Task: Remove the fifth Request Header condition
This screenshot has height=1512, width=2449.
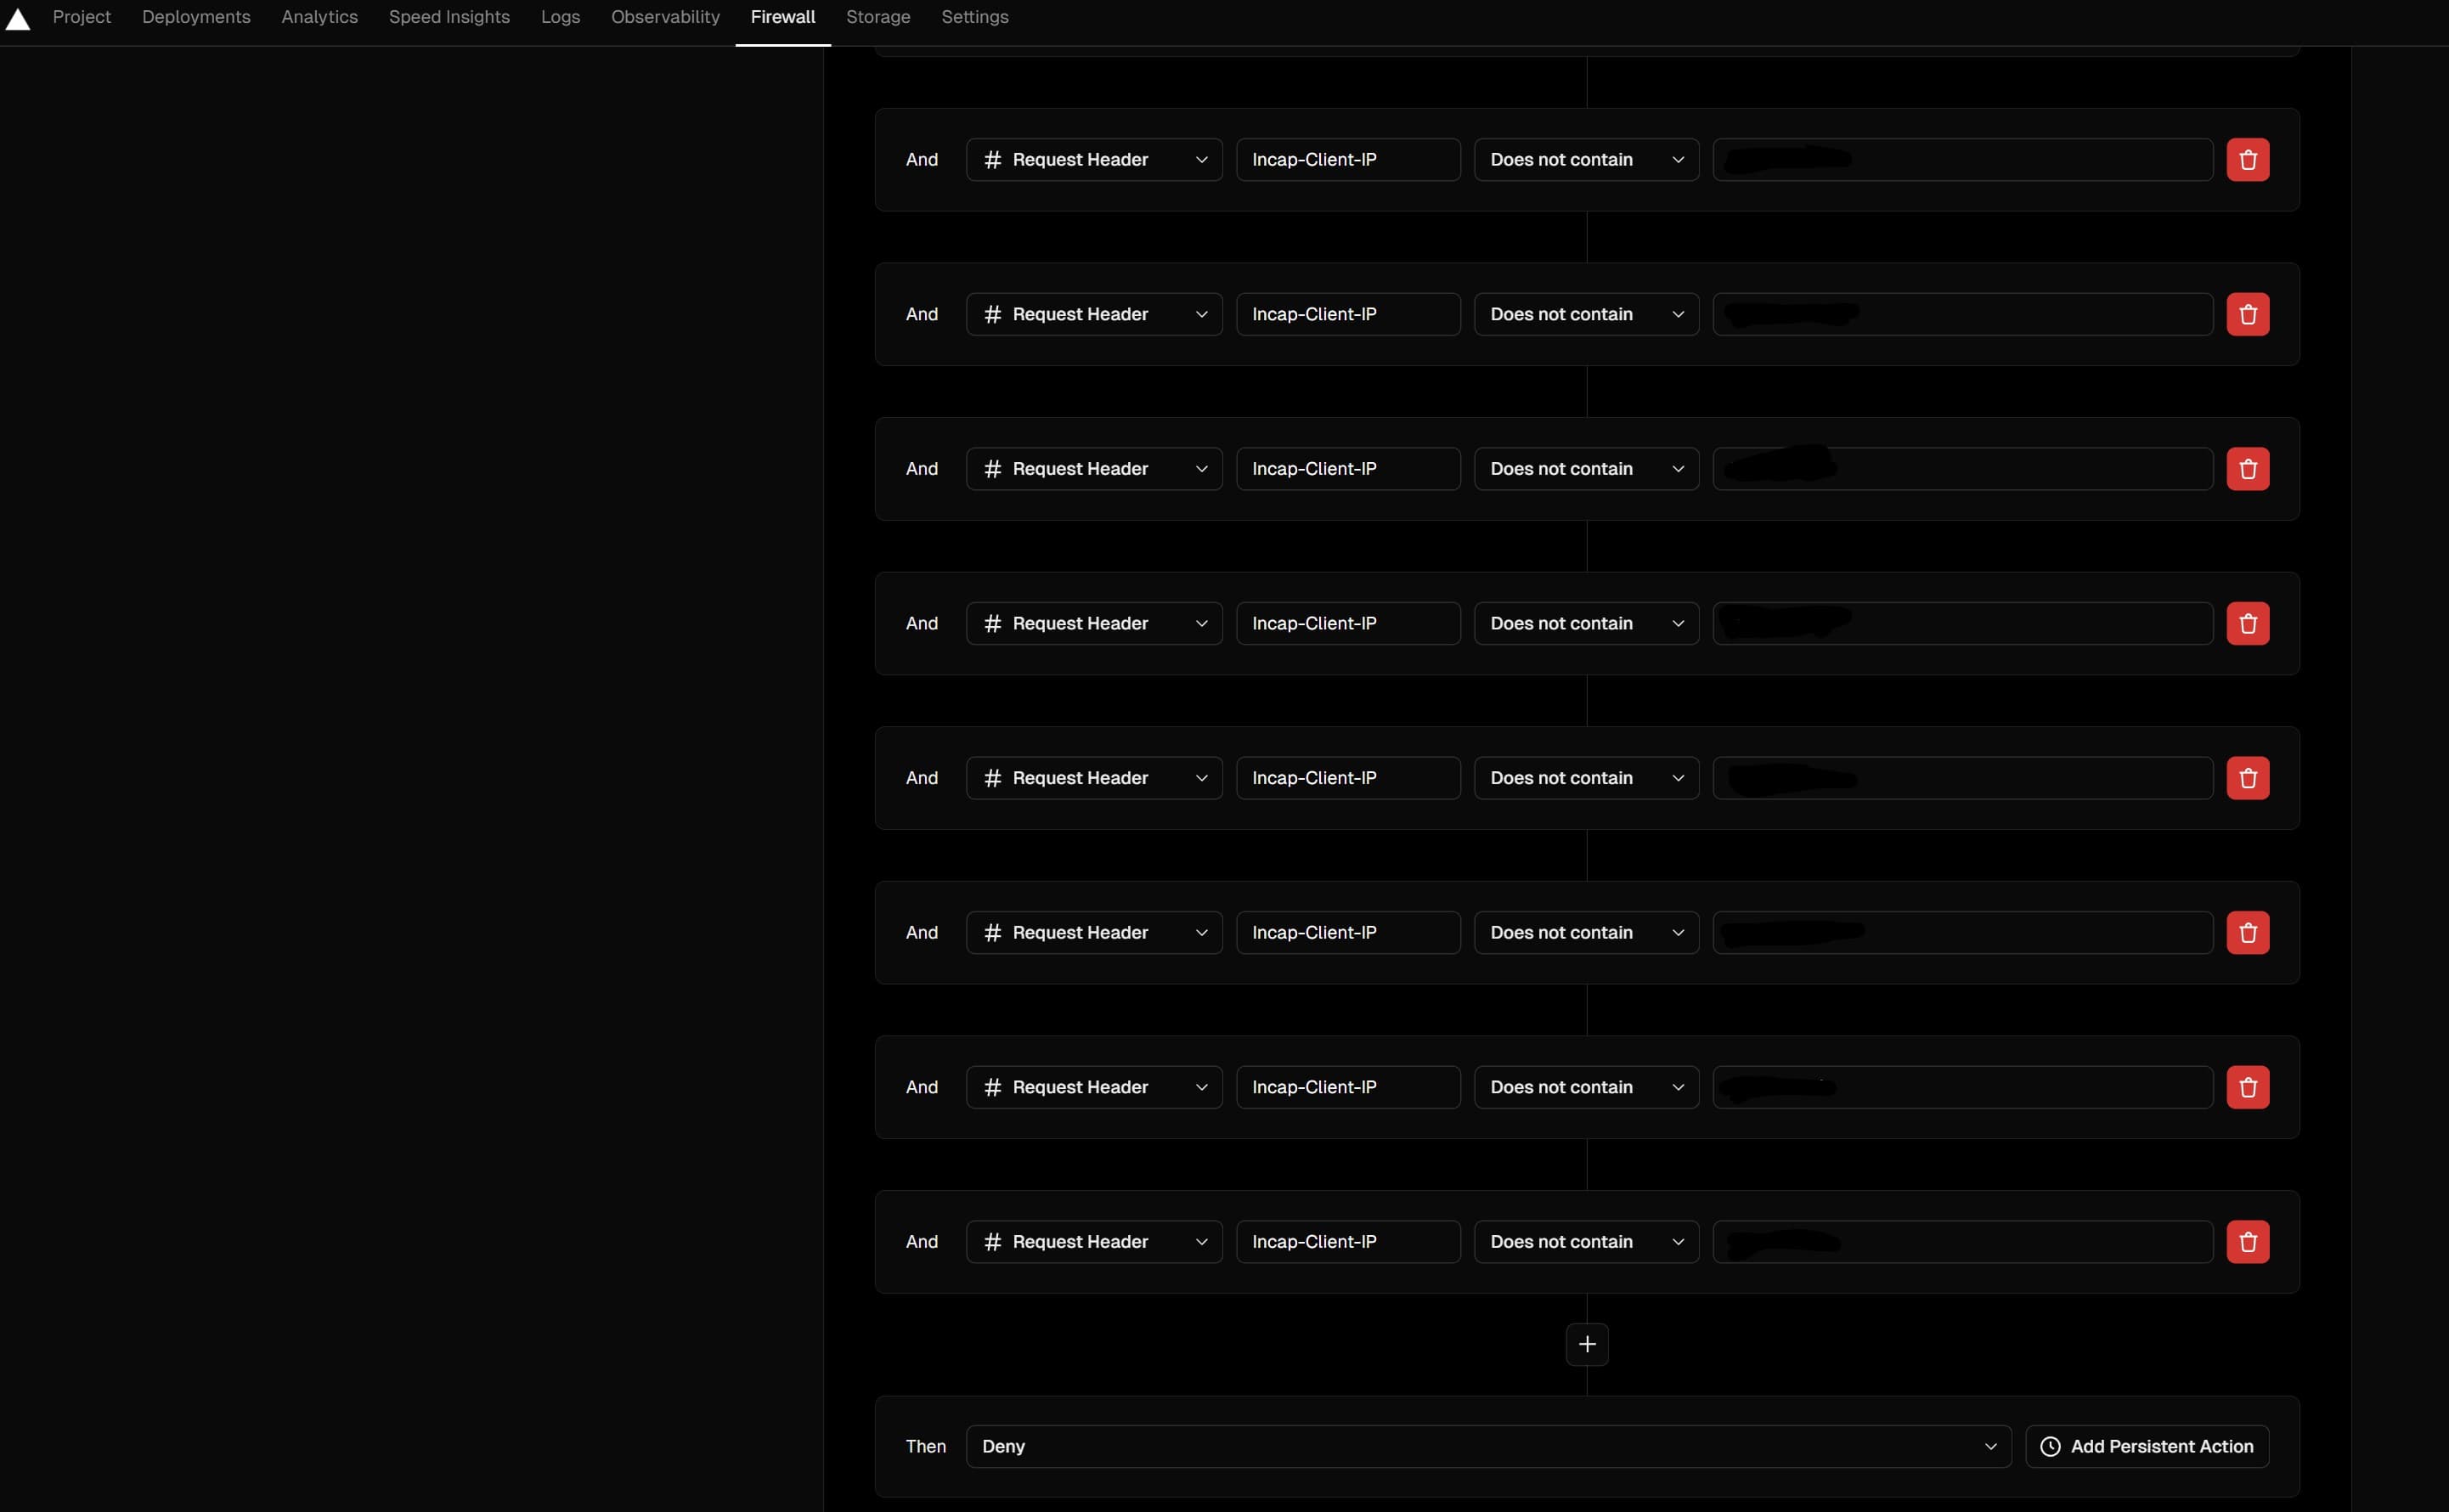Action: (x=2247, y=778)
